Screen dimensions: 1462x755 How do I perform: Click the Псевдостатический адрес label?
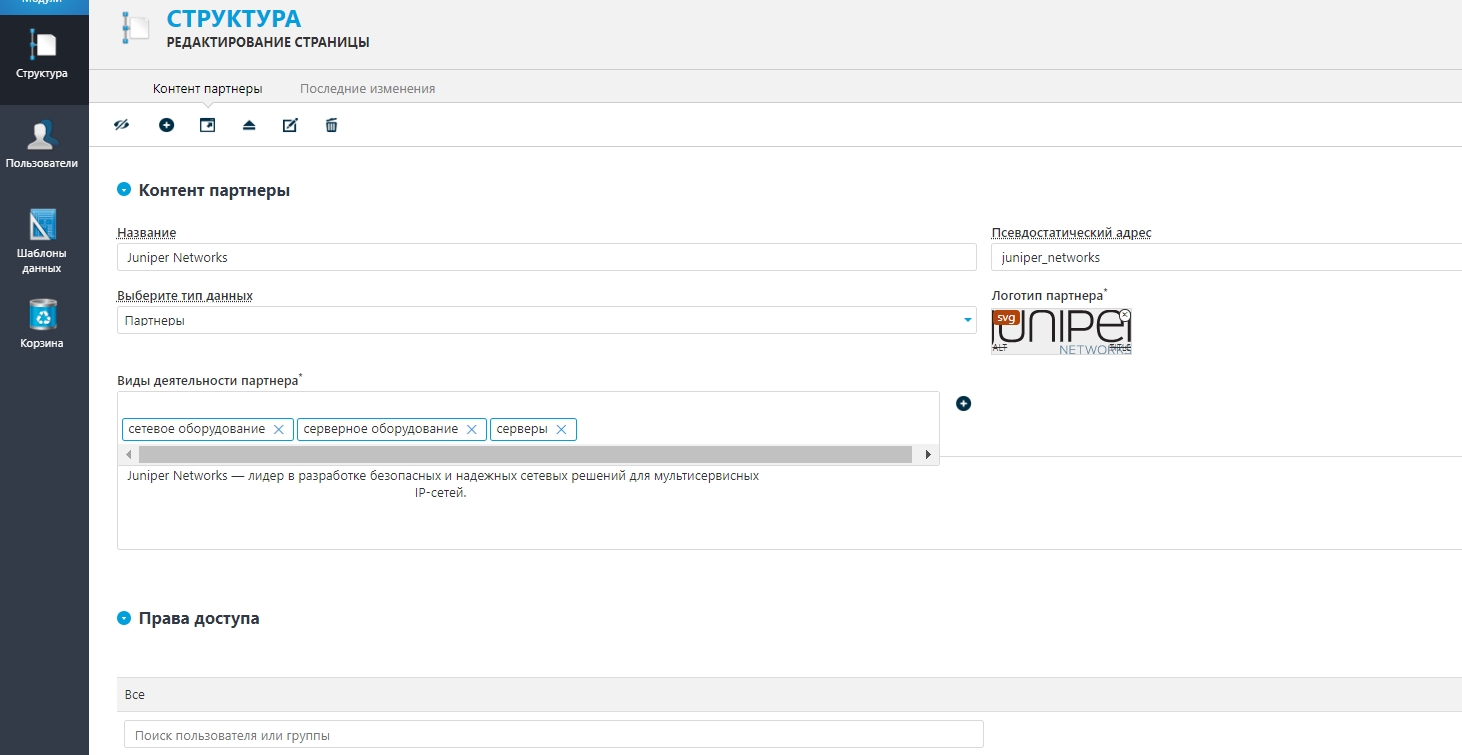click(1071, 232)
